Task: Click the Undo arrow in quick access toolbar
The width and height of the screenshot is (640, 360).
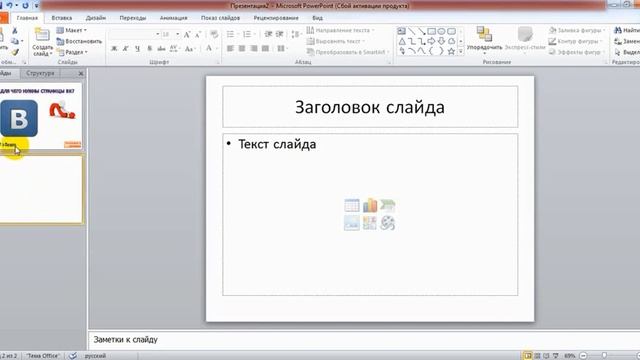Action: tap(9, 5)
